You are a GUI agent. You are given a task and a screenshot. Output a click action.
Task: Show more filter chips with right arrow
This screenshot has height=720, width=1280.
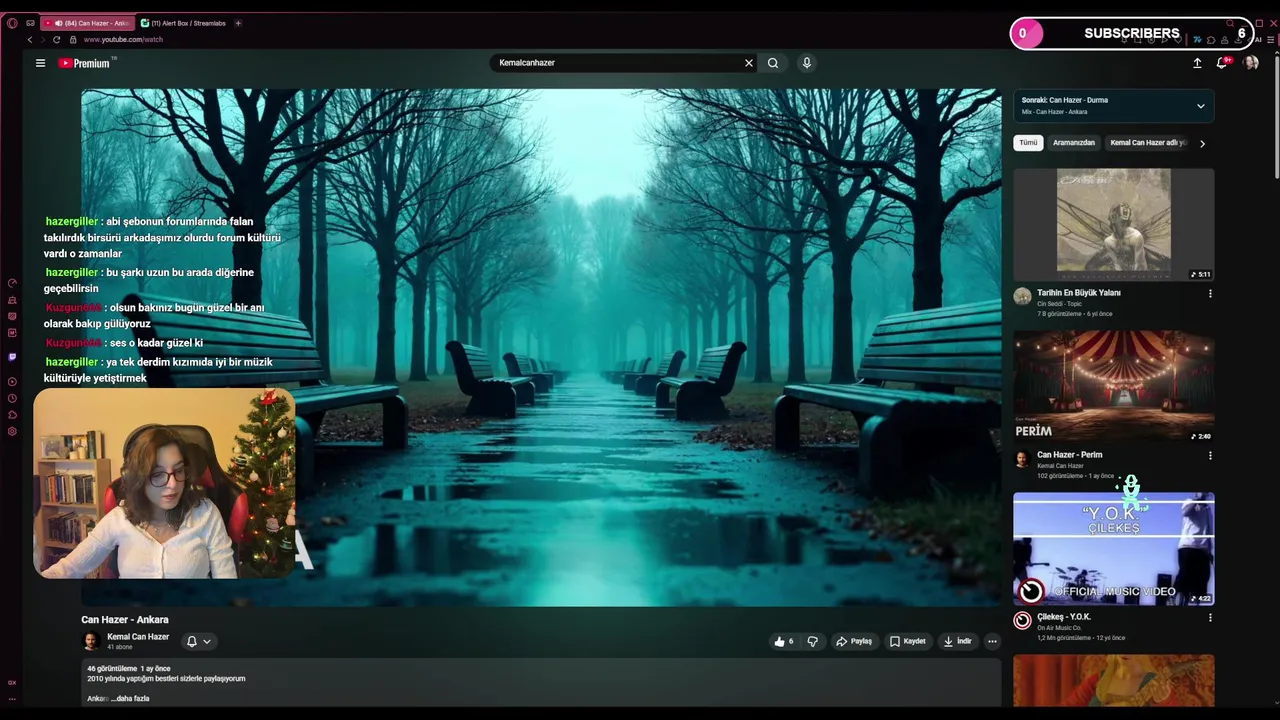(1202, 143)
